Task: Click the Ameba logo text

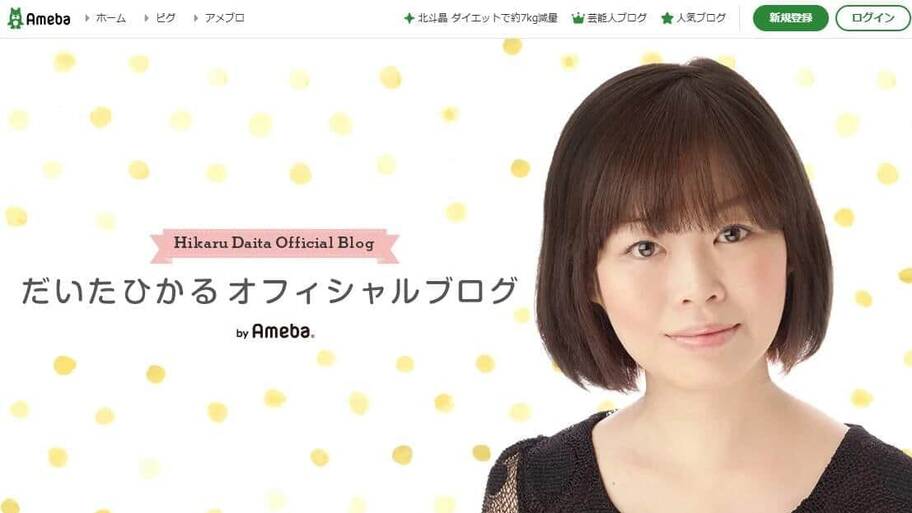Action: [x=48, y=19]
